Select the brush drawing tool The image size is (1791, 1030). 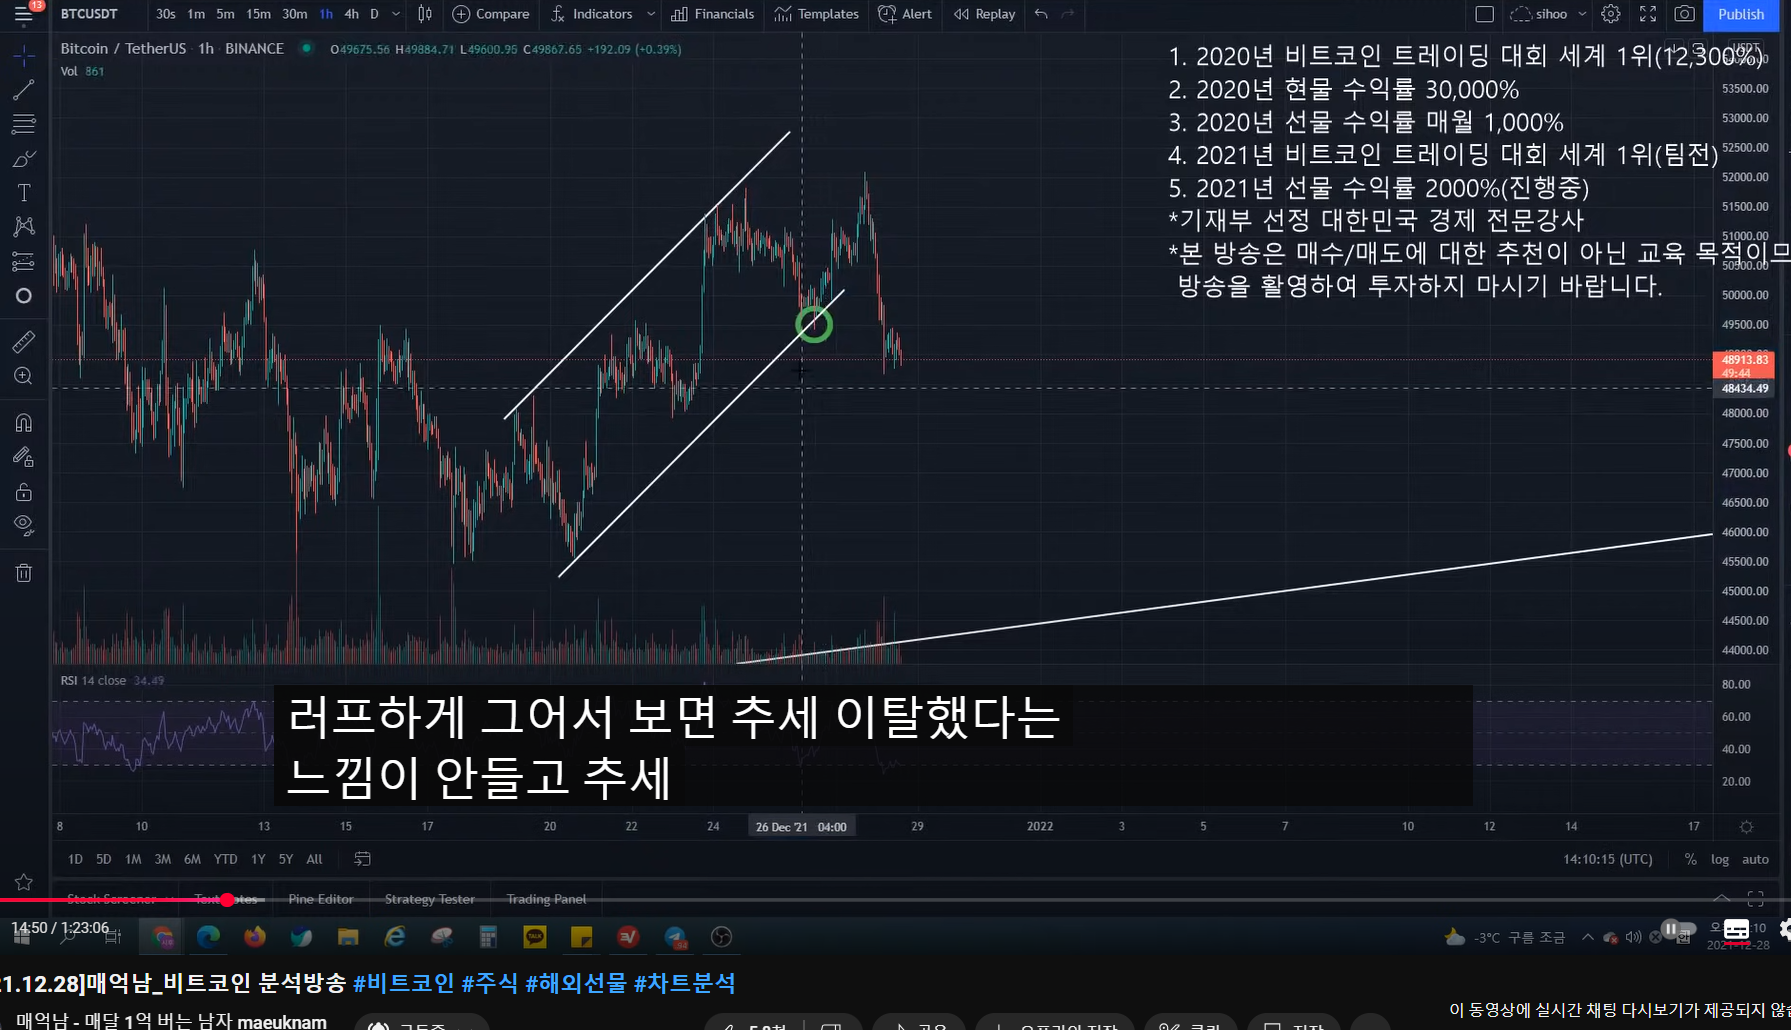coord(23,159)
